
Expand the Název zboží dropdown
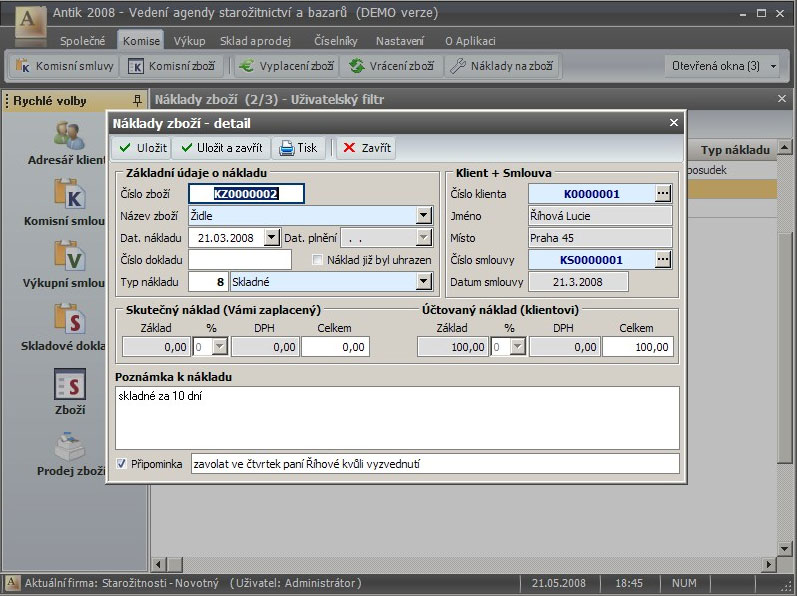coord(423,215)
